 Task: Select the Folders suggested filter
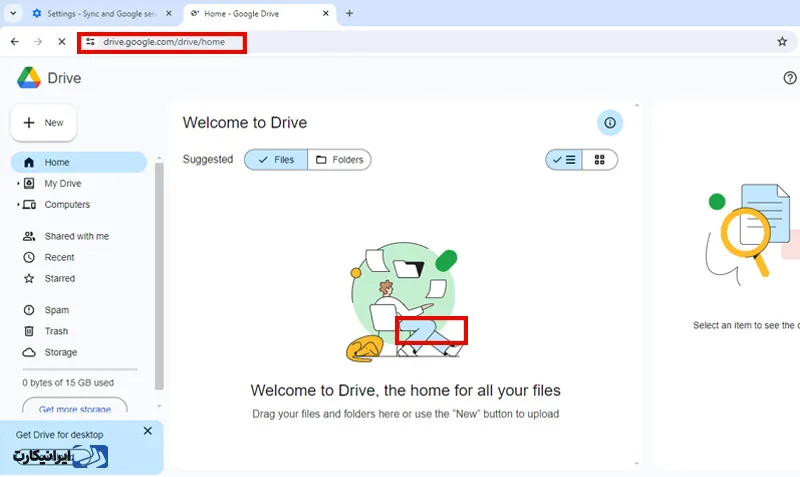pyautogui.click(x=339, y=160)
